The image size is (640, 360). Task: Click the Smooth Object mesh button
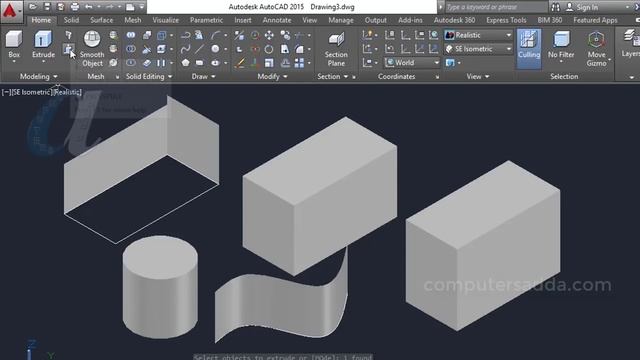pos(92,49)
